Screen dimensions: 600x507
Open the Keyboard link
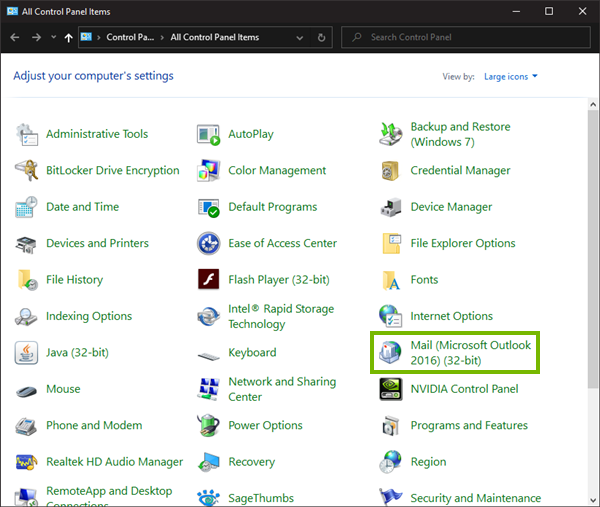point(252,352)
